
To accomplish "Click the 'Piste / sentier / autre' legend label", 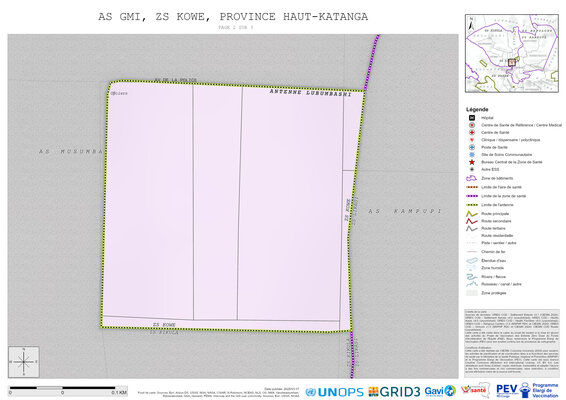I will click(x=498, y=243).
